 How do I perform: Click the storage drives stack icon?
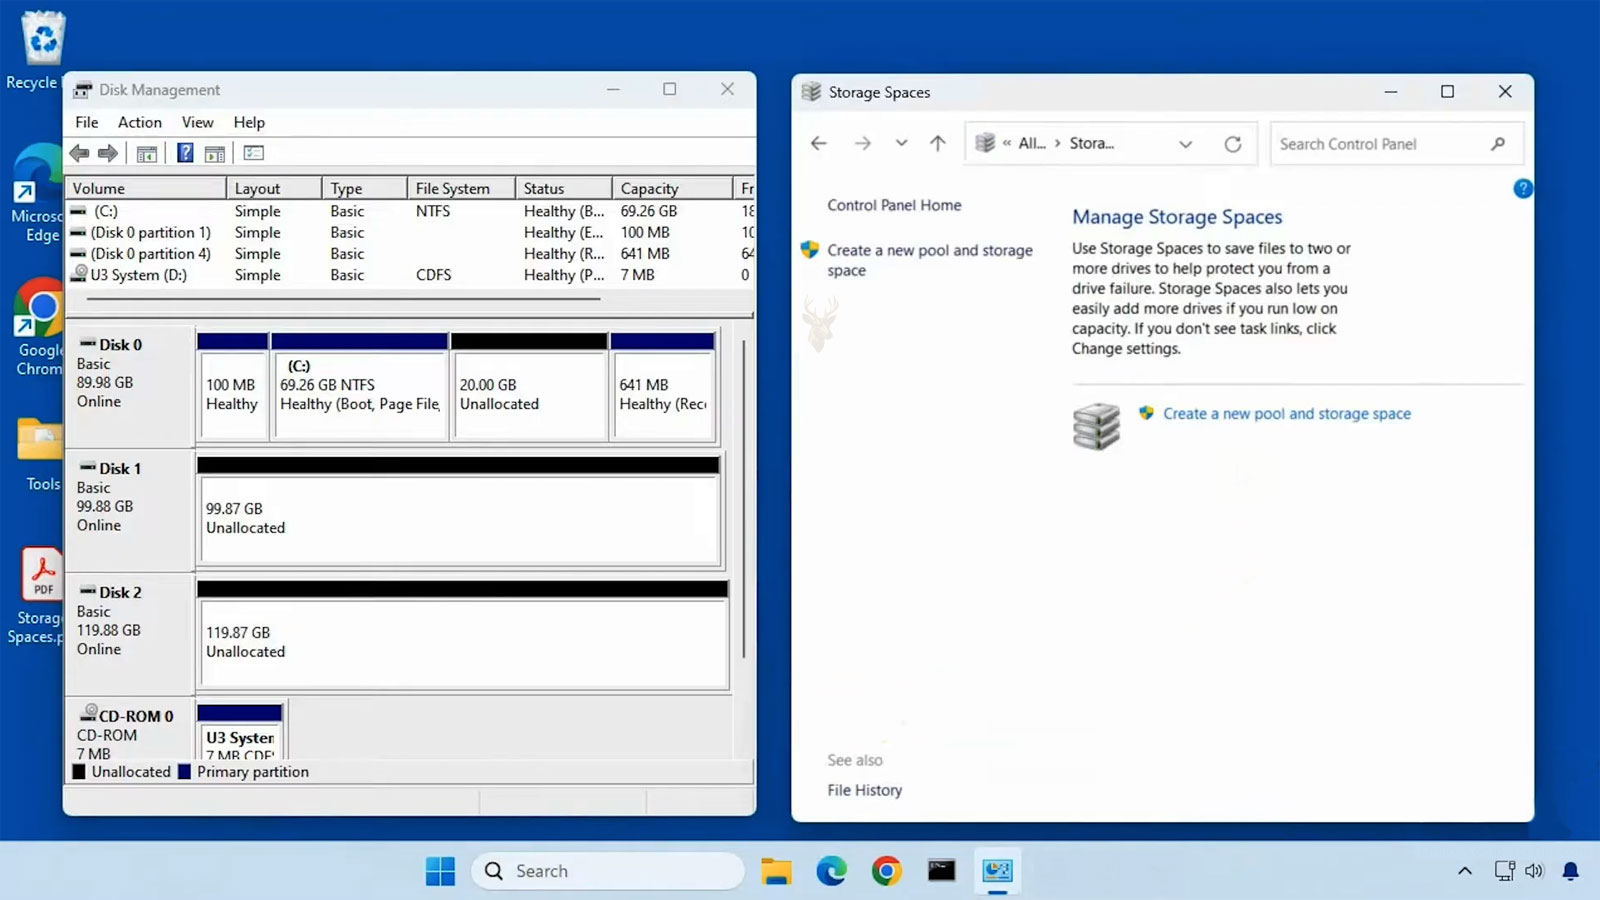point(1096,426)
